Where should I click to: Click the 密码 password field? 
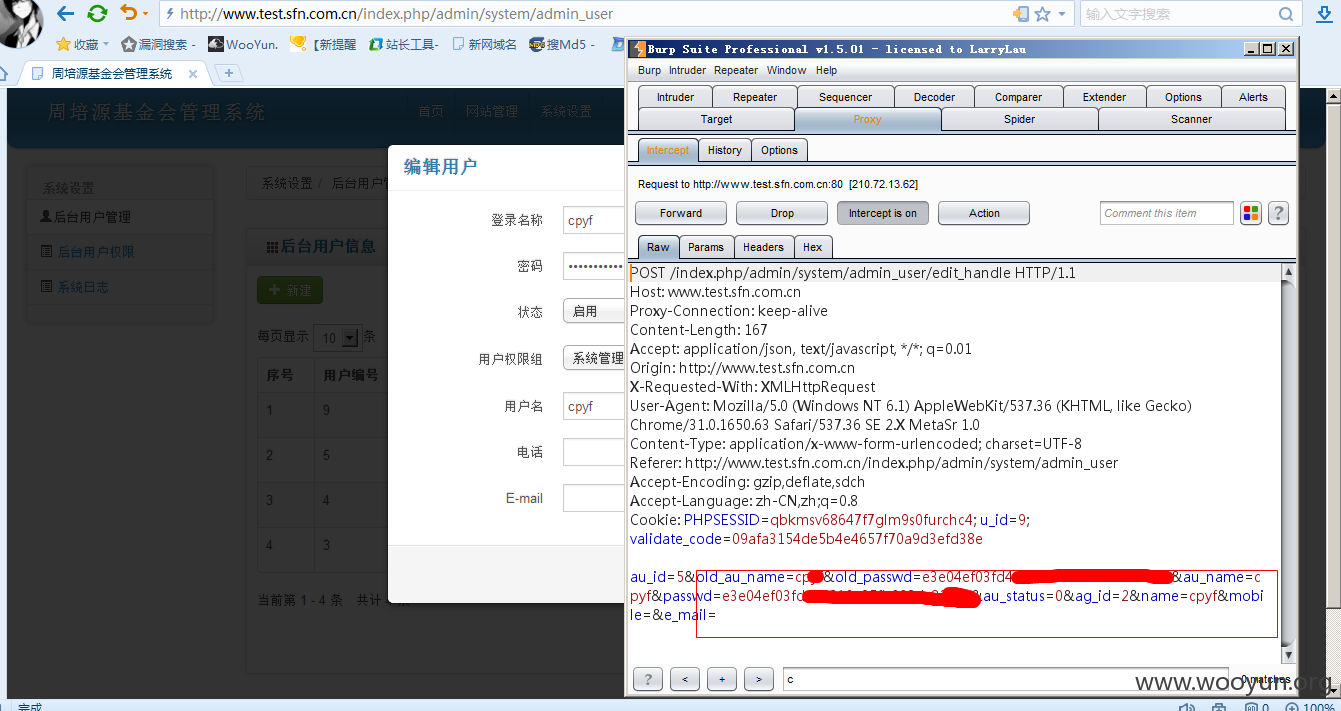[x=594, y=267]
